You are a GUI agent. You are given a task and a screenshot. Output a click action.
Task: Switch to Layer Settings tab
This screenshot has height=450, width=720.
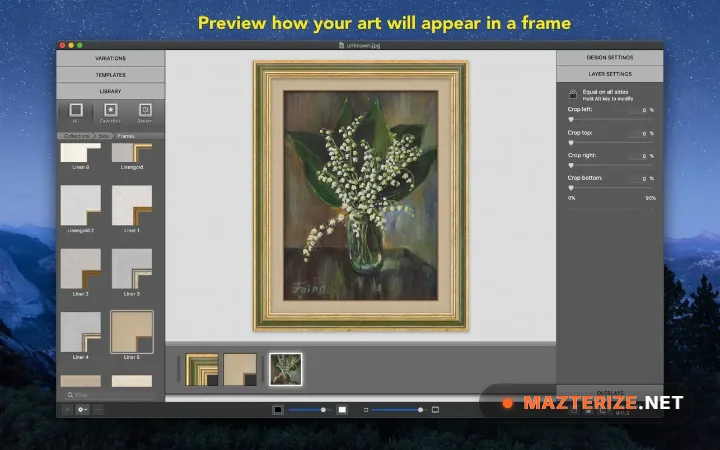(x=610, y=74)
